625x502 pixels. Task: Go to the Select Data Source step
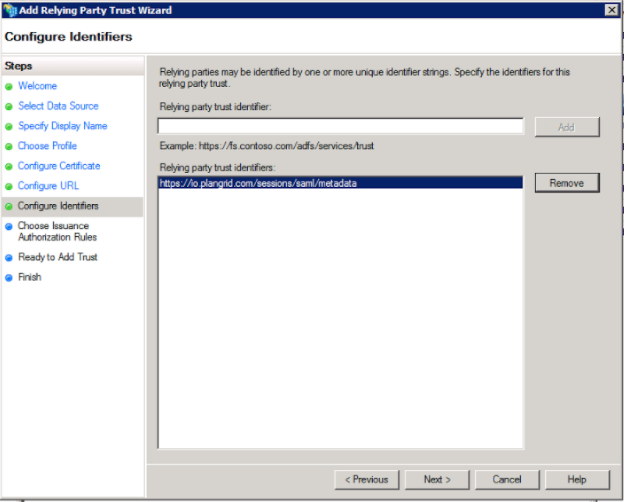(x=58, y=106)
